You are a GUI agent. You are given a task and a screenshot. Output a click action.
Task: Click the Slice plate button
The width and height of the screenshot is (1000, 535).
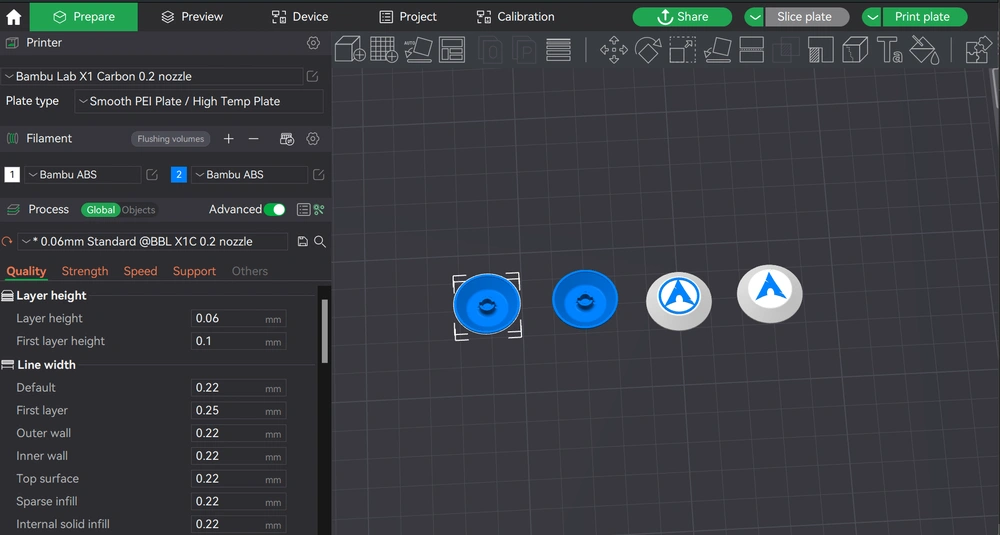pyautogui.click(x=806, y=17)
